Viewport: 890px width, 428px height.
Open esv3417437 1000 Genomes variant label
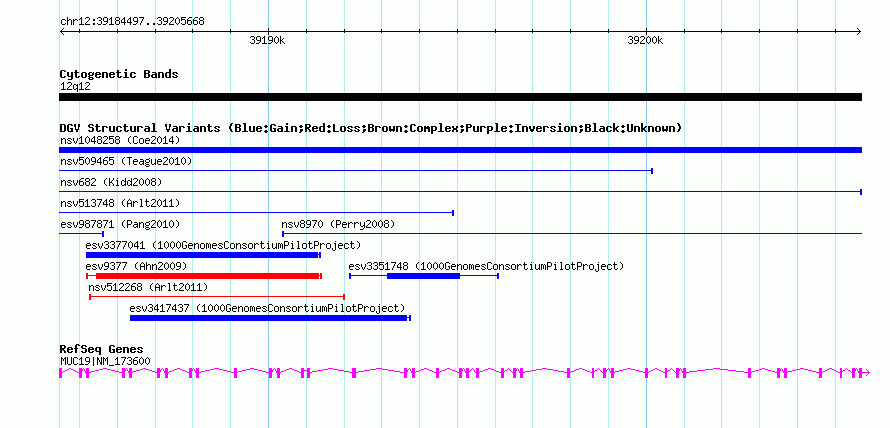pyautogui.click(x=267, y=308)
